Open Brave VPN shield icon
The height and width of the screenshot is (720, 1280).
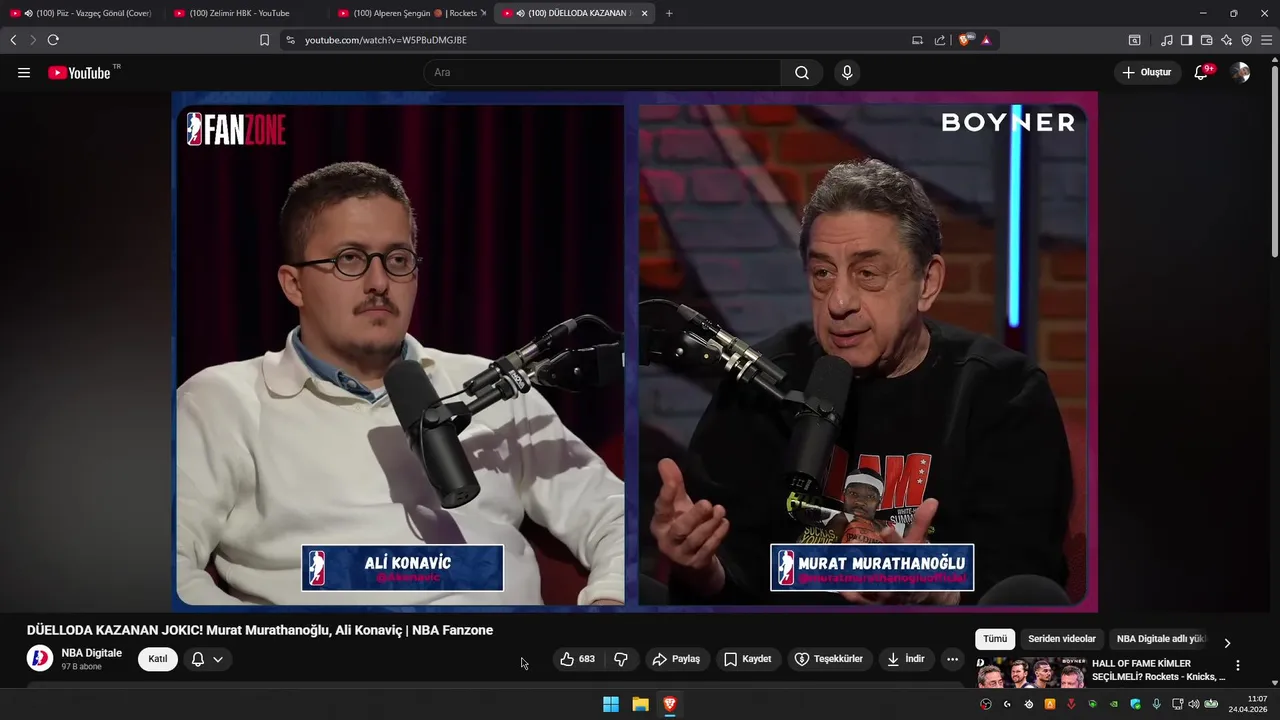(x=1246, y=40)
